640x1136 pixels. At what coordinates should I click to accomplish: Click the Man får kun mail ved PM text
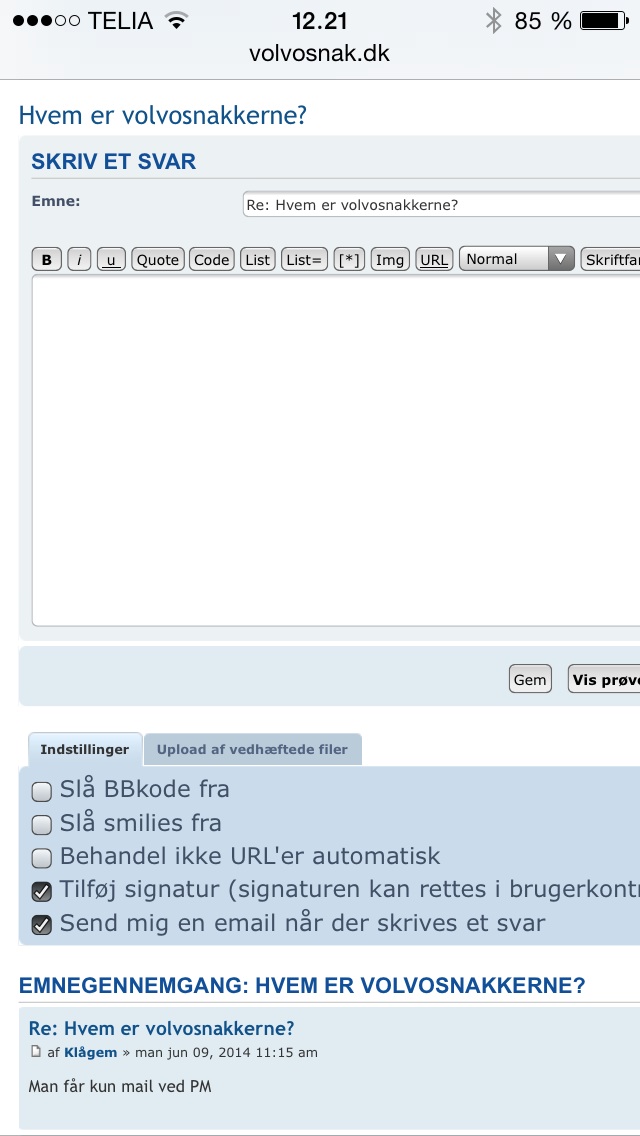(120, 1087)
